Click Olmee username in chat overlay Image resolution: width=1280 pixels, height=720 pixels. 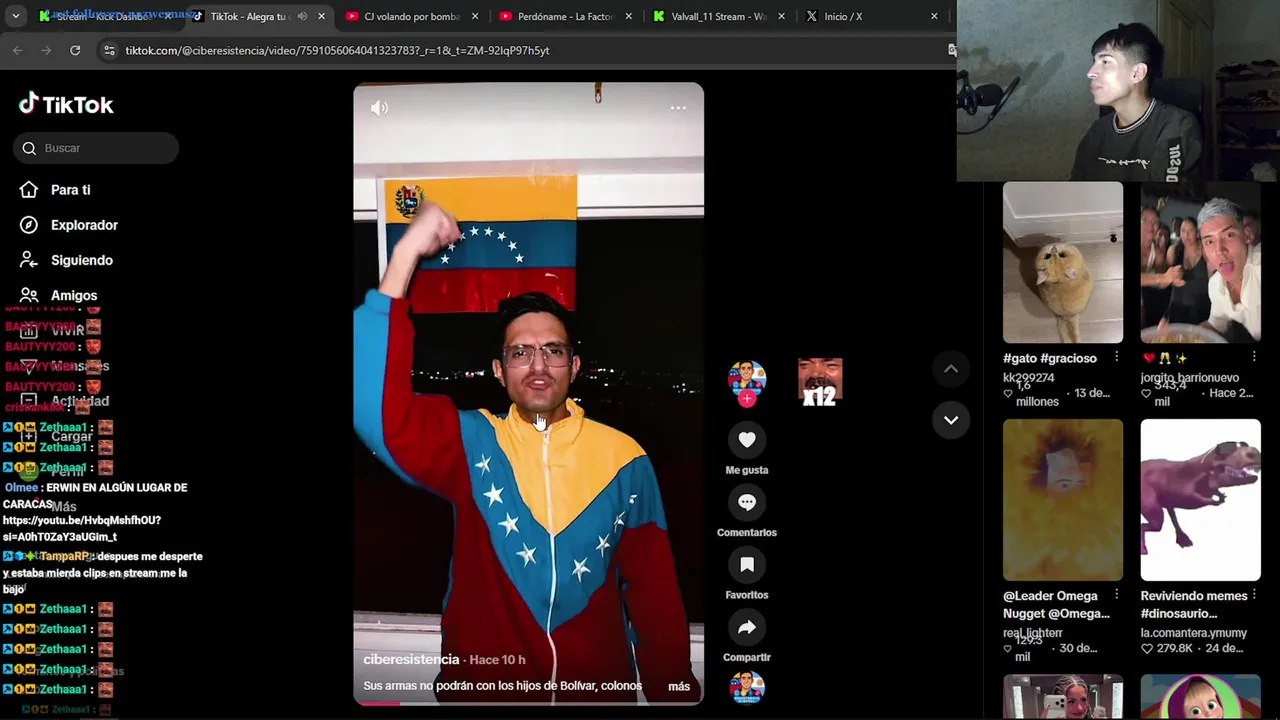[x=21, y=488]
